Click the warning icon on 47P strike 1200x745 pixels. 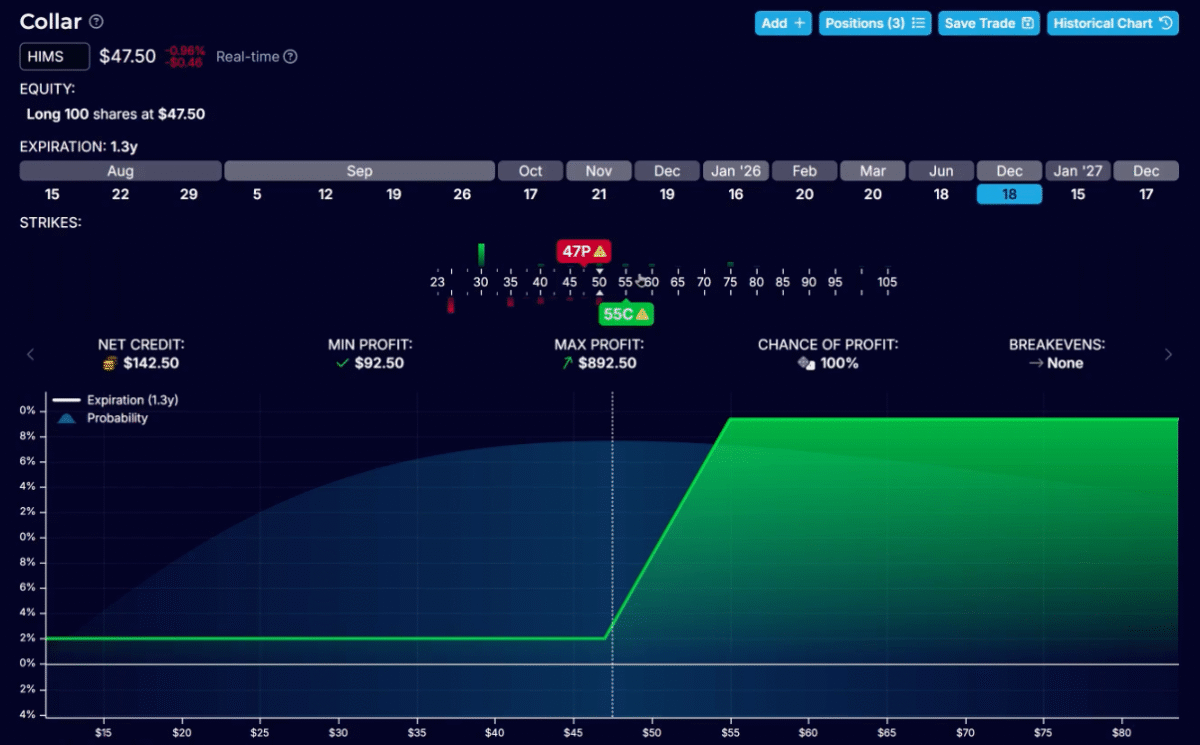pos(600,251)
